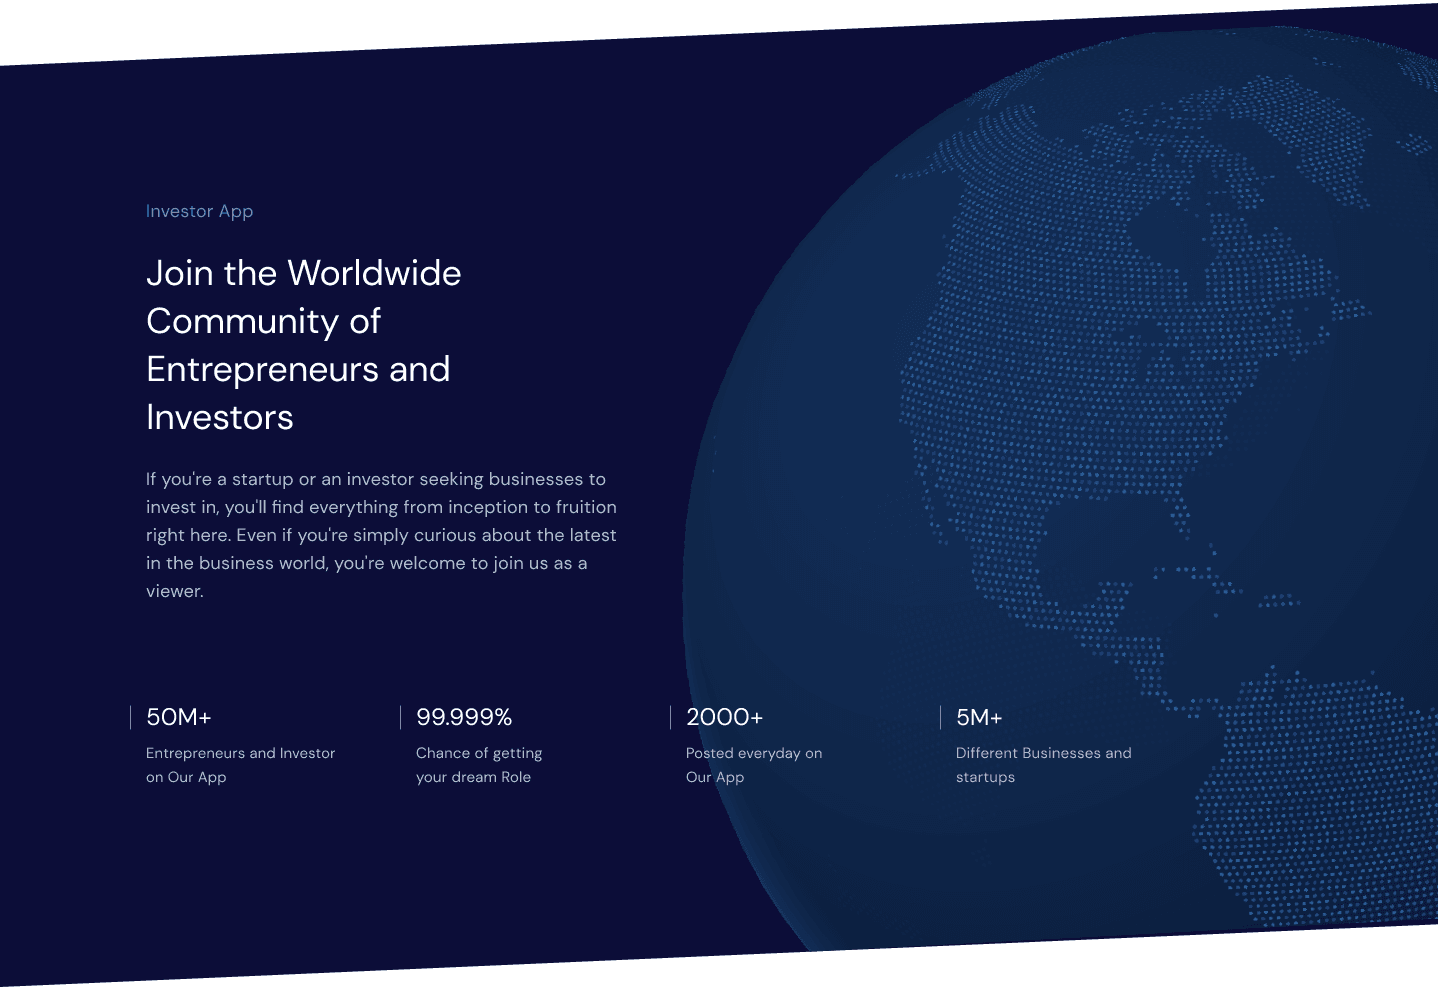Image resolution: width=1438 pixels, height=993 pixels.
Task: Click the '5M+' statistic
Action: [x=979, y=717]
